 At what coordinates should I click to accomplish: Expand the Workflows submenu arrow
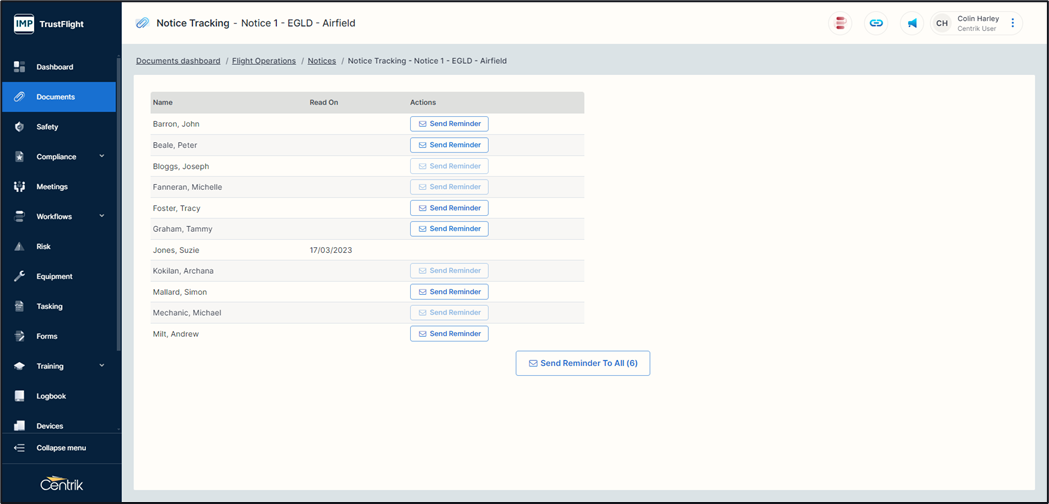pyautogui.click(x=102, y=216)
